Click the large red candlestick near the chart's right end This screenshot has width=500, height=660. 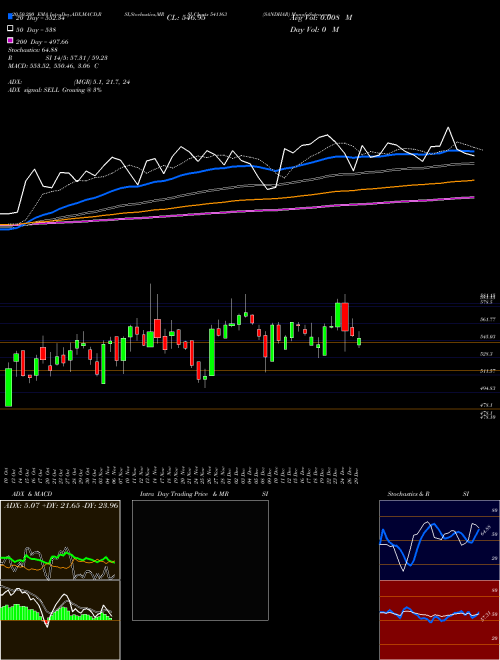pos(345,317)
